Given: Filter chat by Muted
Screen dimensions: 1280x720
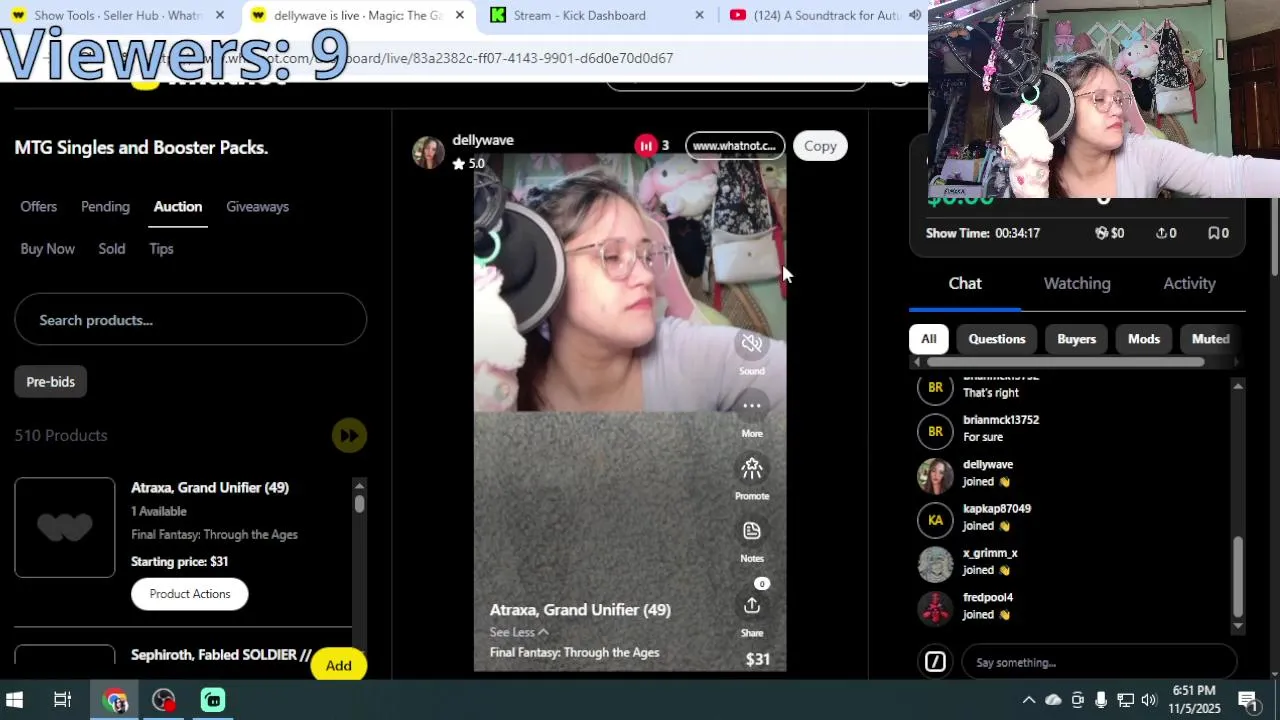Looking at the screenshot, I should pos(1210,339).
